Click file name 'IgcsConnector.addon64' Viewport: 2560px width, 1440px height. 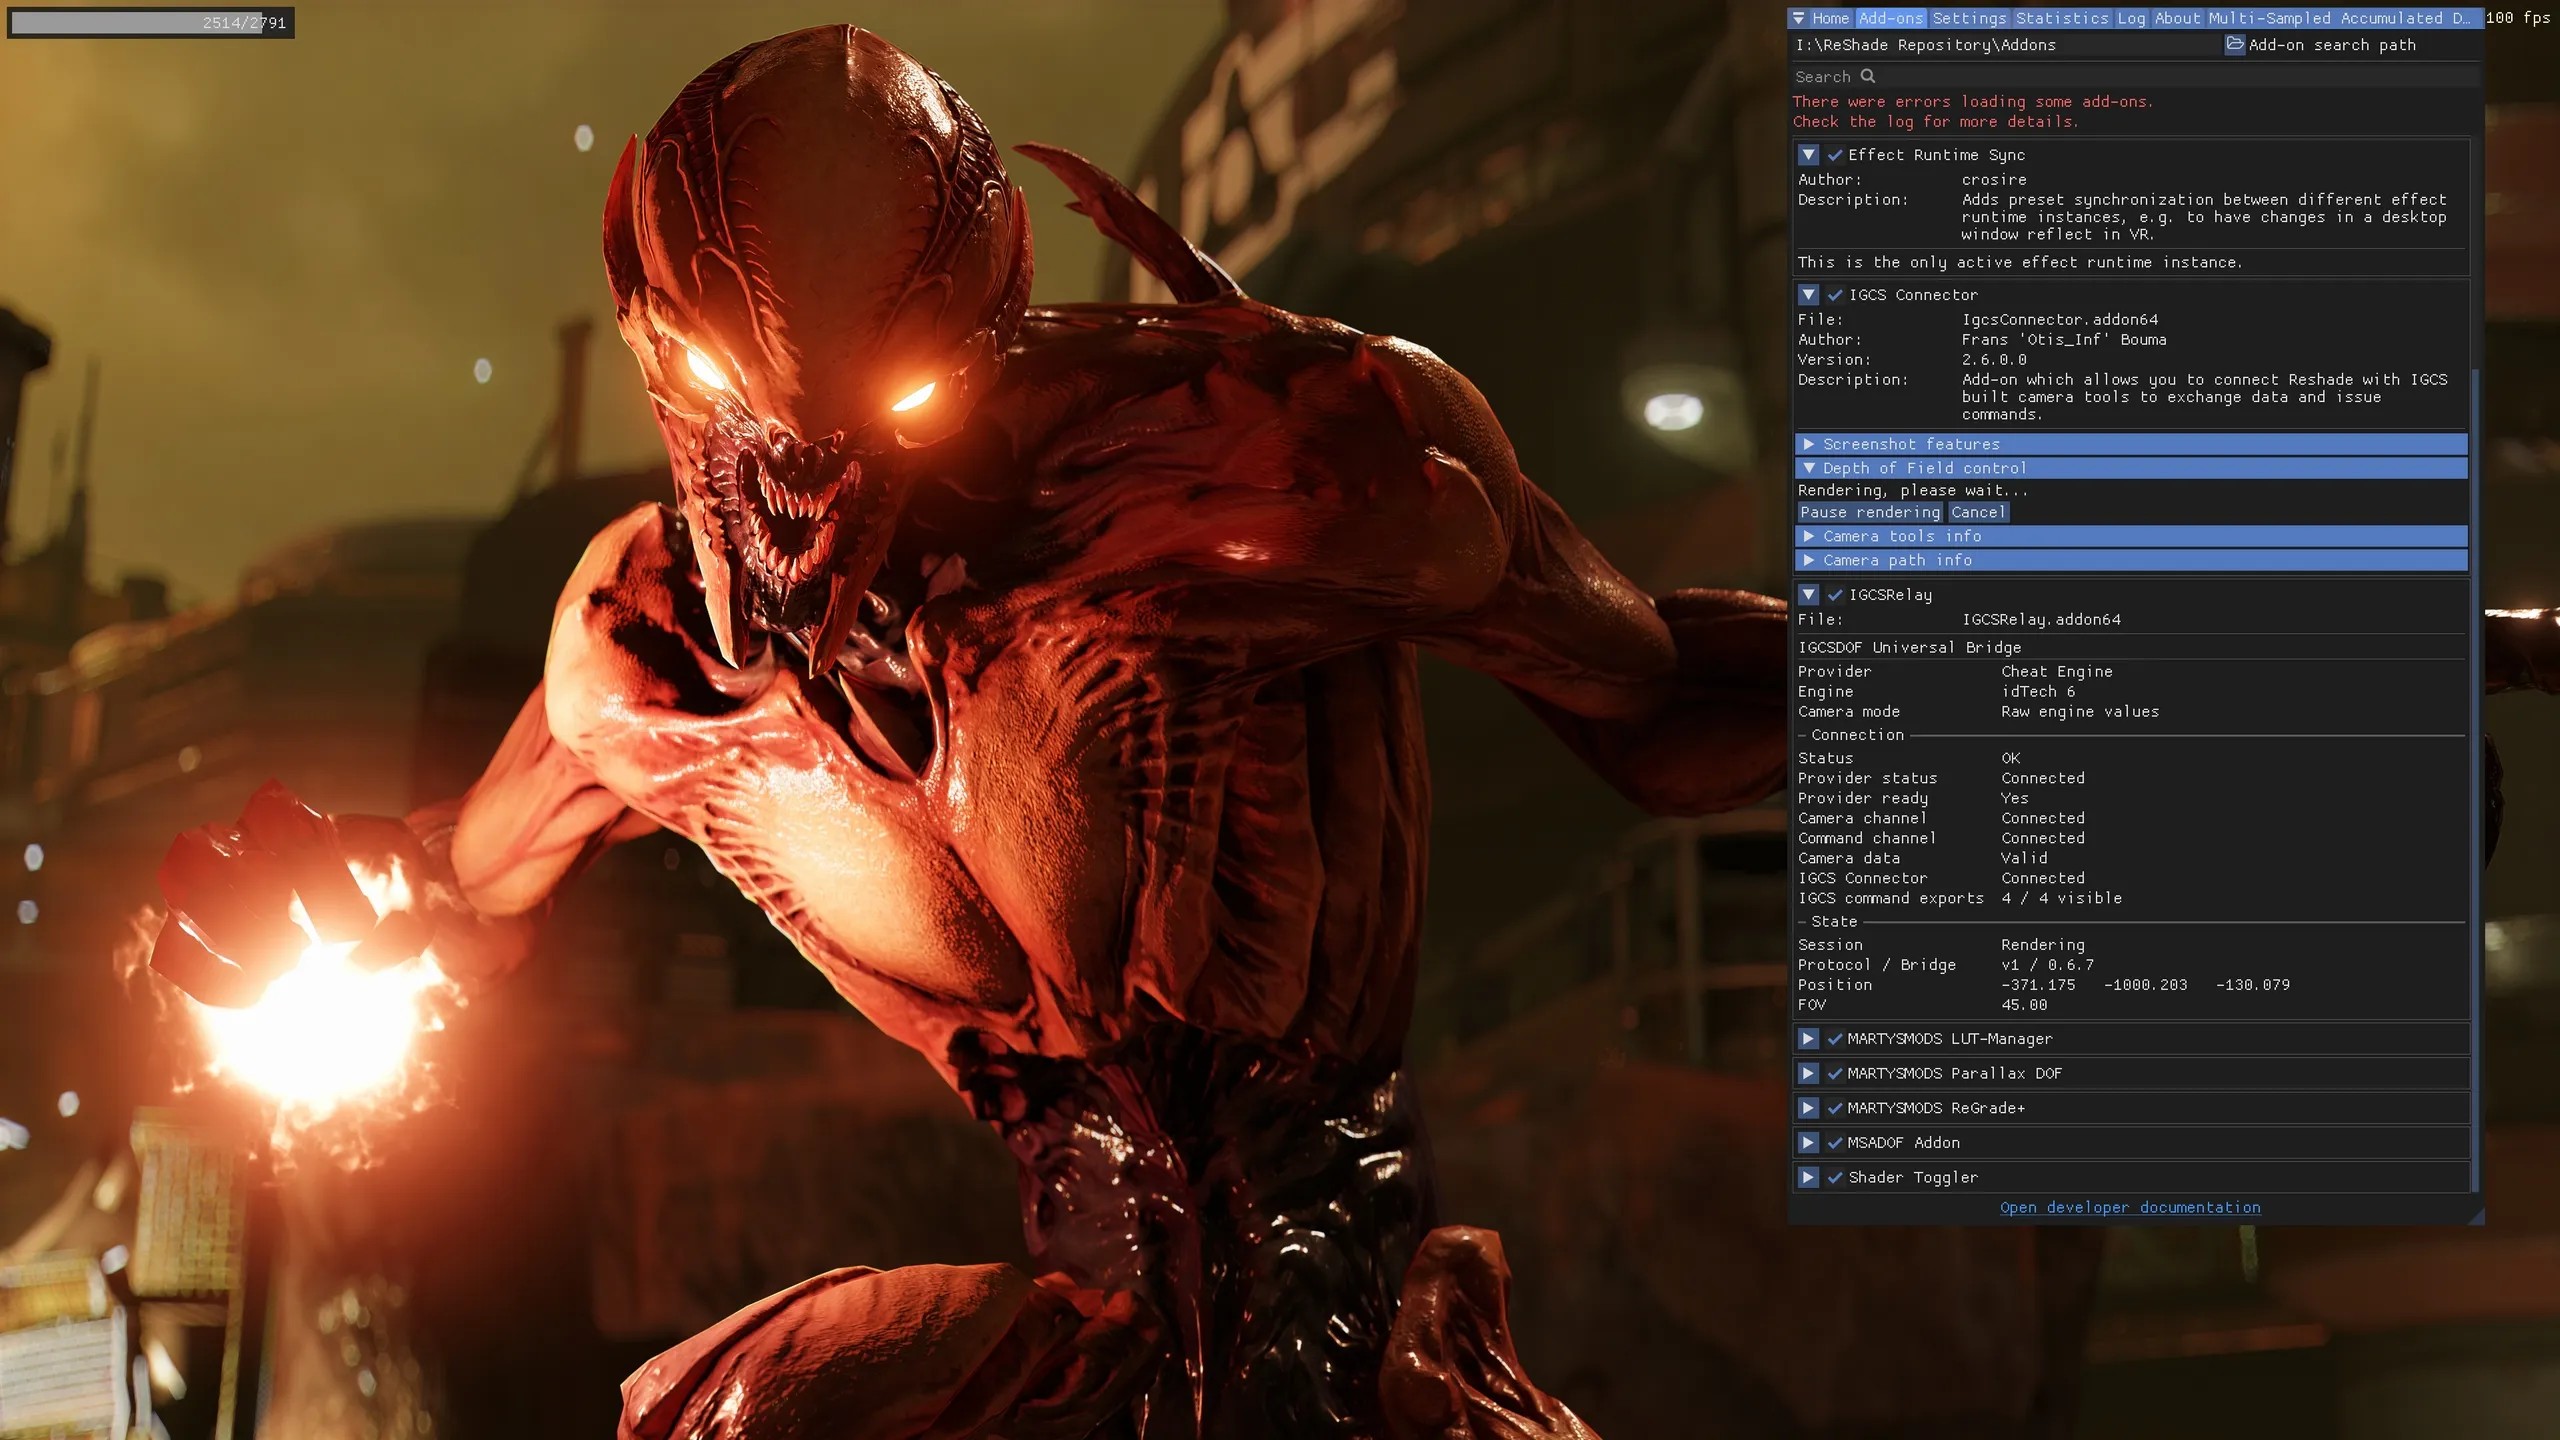tap(2060, 320)
